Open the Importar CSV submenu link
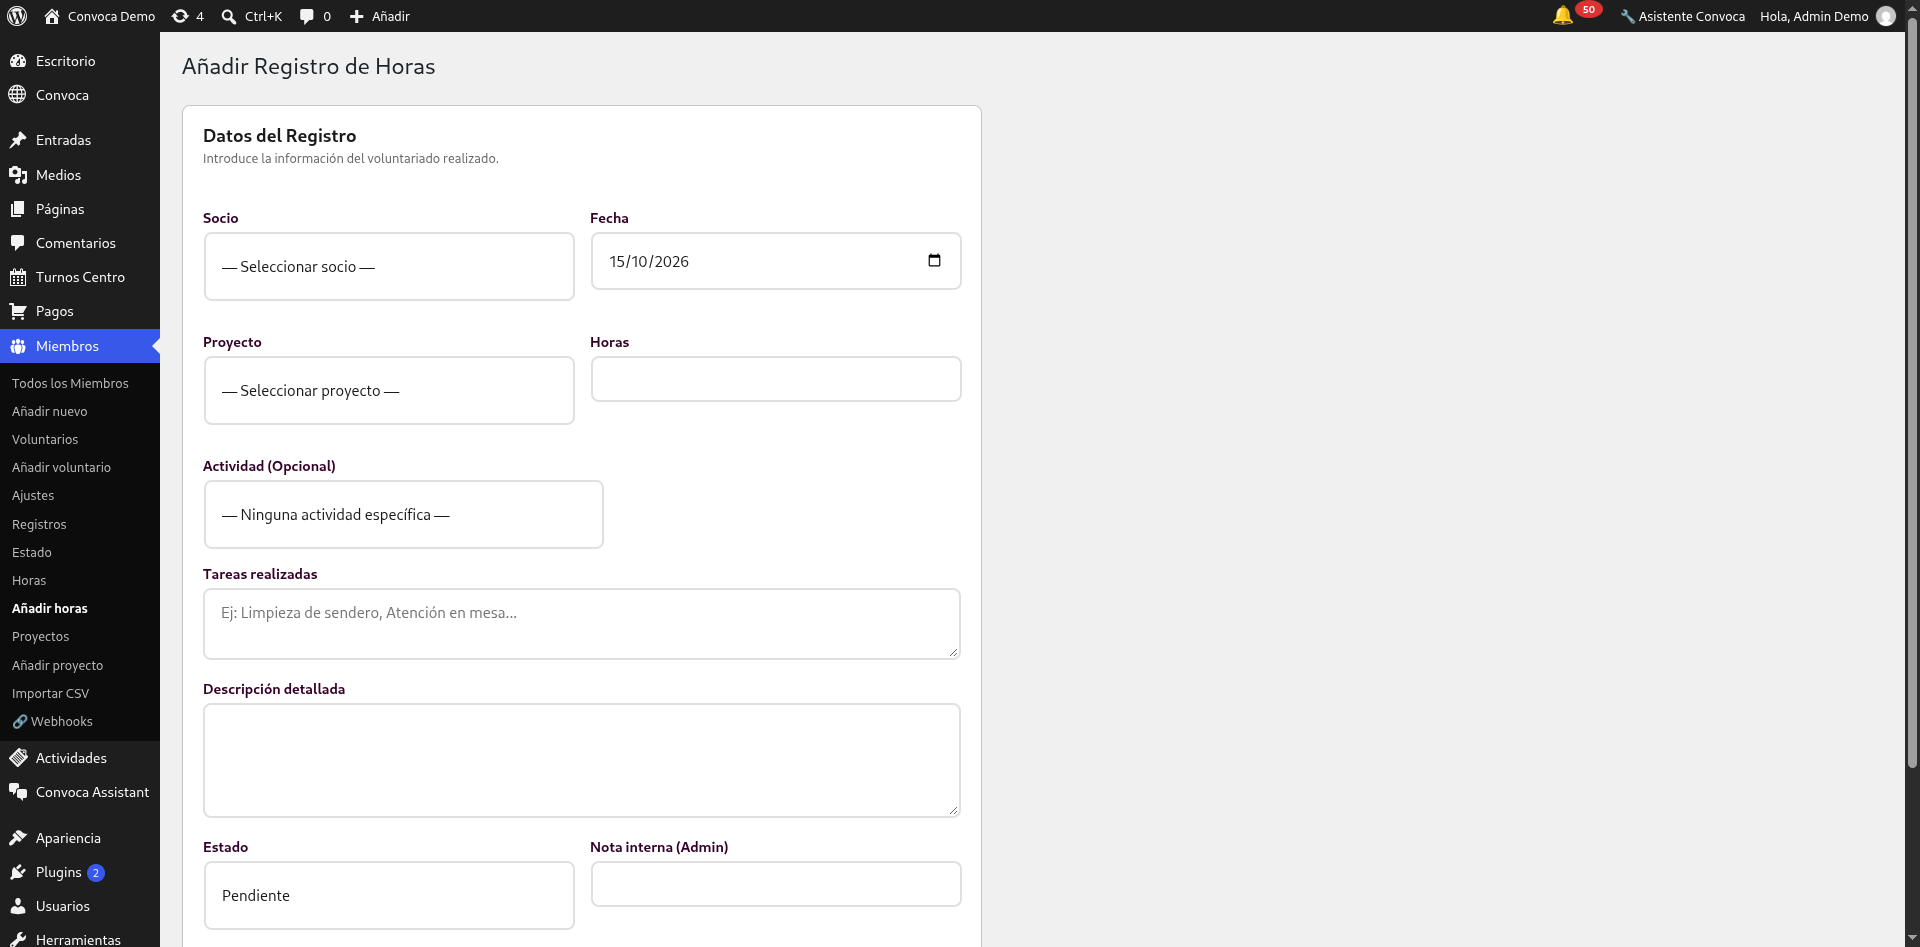 (x=50, y=693)
